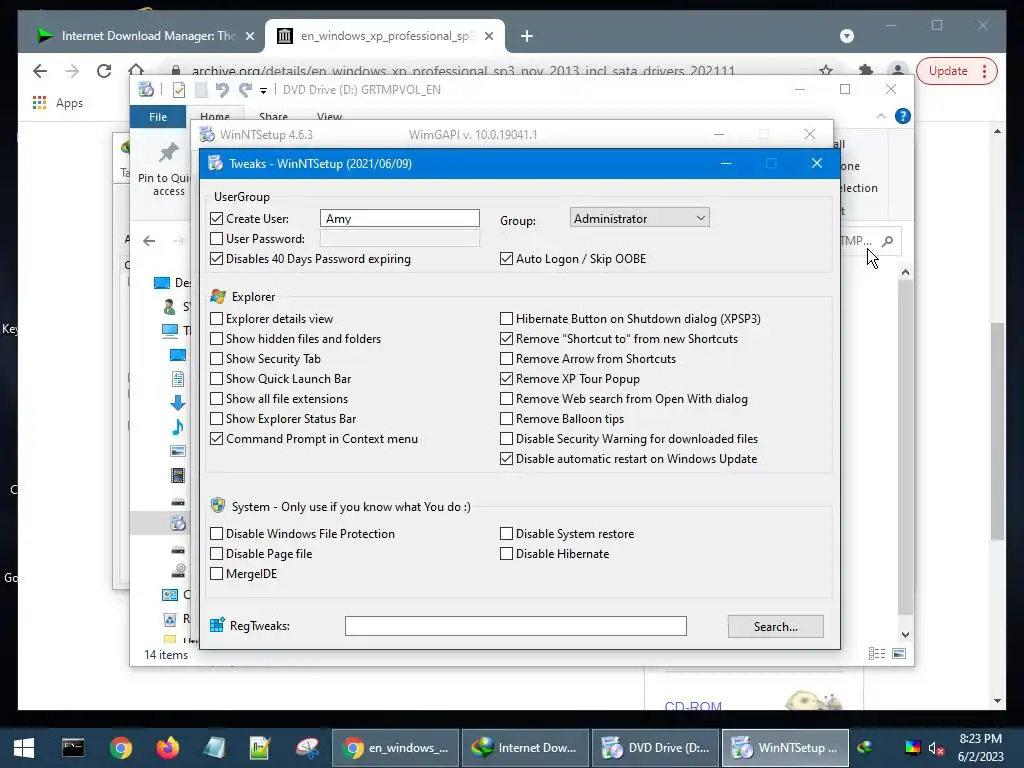Click Explorer Back arrow in DVD Drive window

[x=149, y=241]
